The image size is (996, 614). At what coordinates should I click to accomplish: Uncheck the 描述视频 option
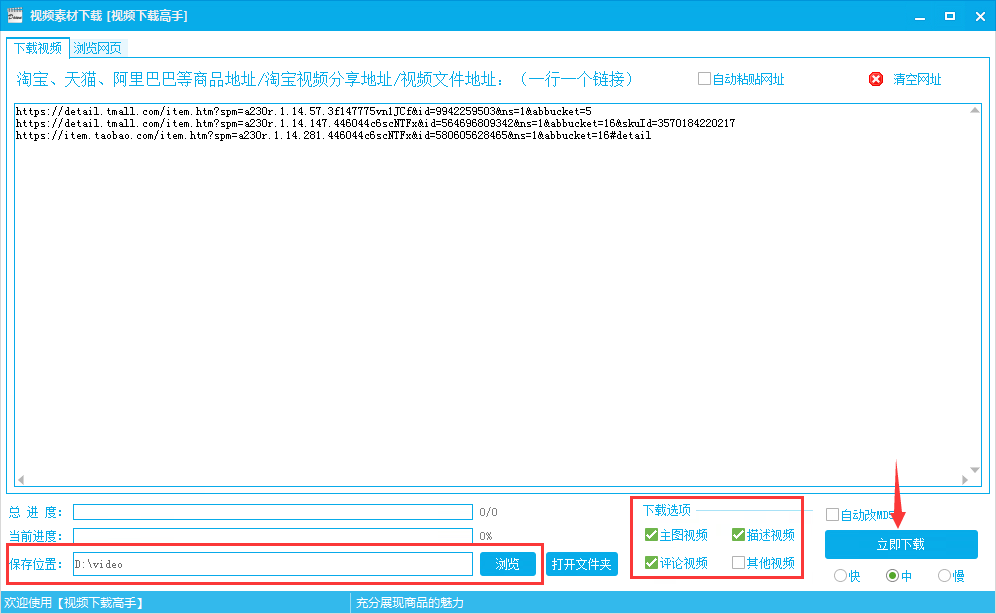point(738,535)
